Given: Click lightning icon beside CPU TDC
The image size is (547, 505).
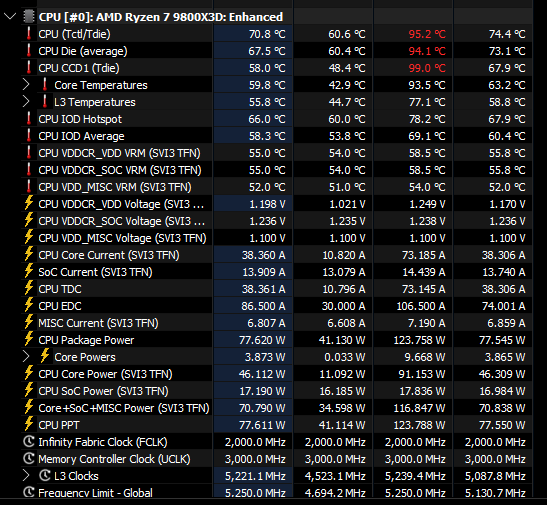Looking at the screenshot, I should point(29,288).
